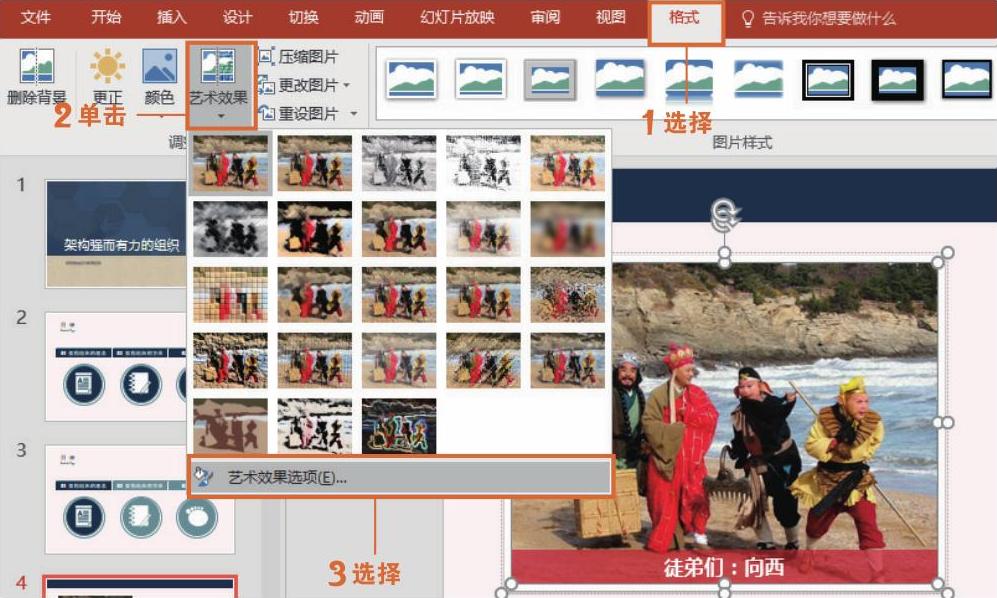The height and width of the screenshot is (598, 997).
Task: Apply the fifth picture style, reflected
Action: pos(689,80)
